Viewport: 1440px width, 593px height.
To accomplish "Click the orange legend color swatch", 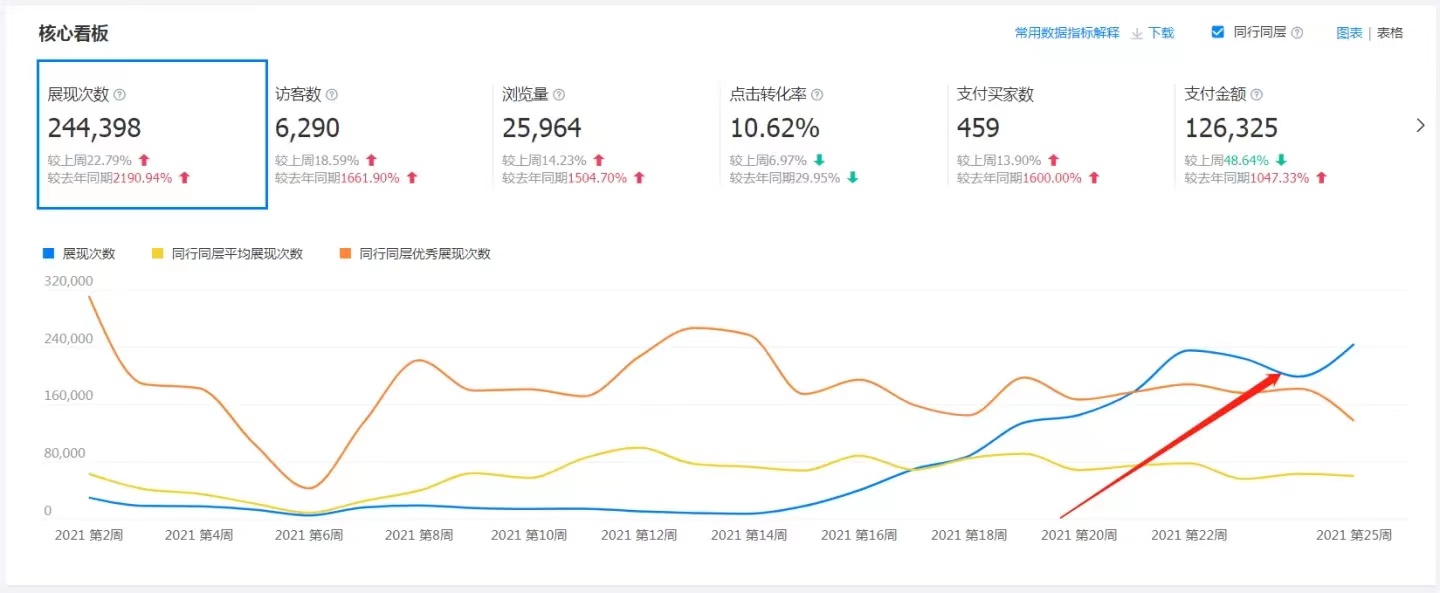I will [345, 254].
